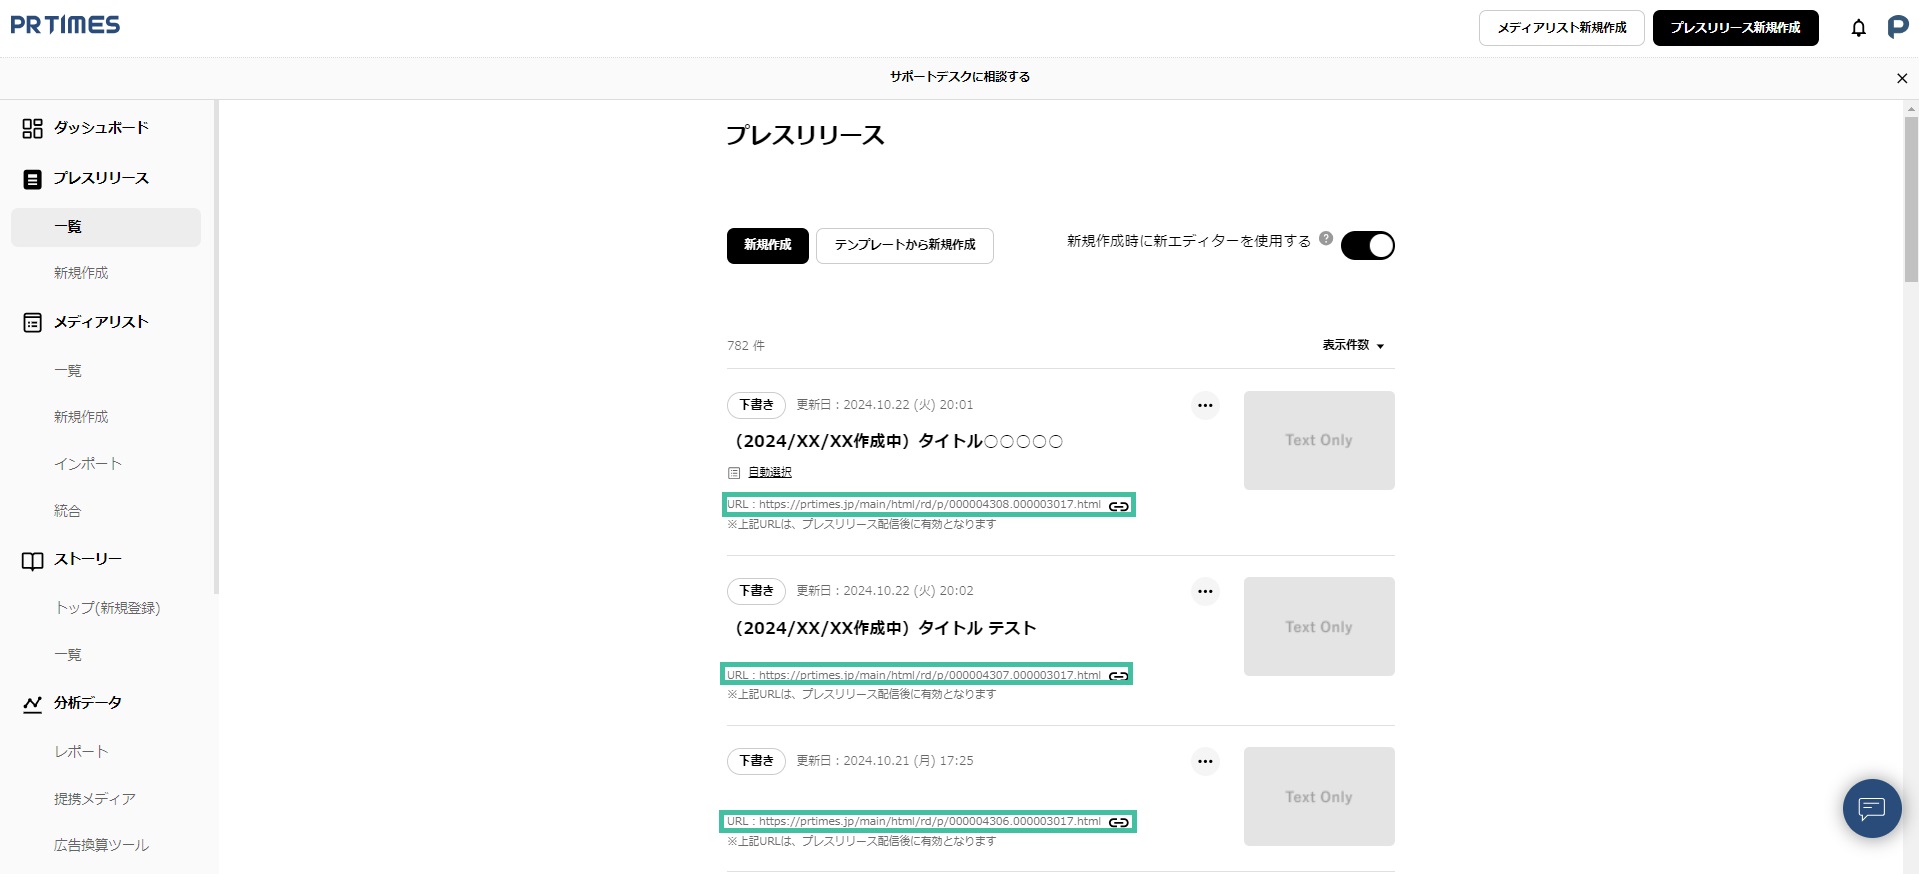Go to 広告換算ツール in sidebar
1919x874 pixels.
pyautogui.click(x=101, y=845)
